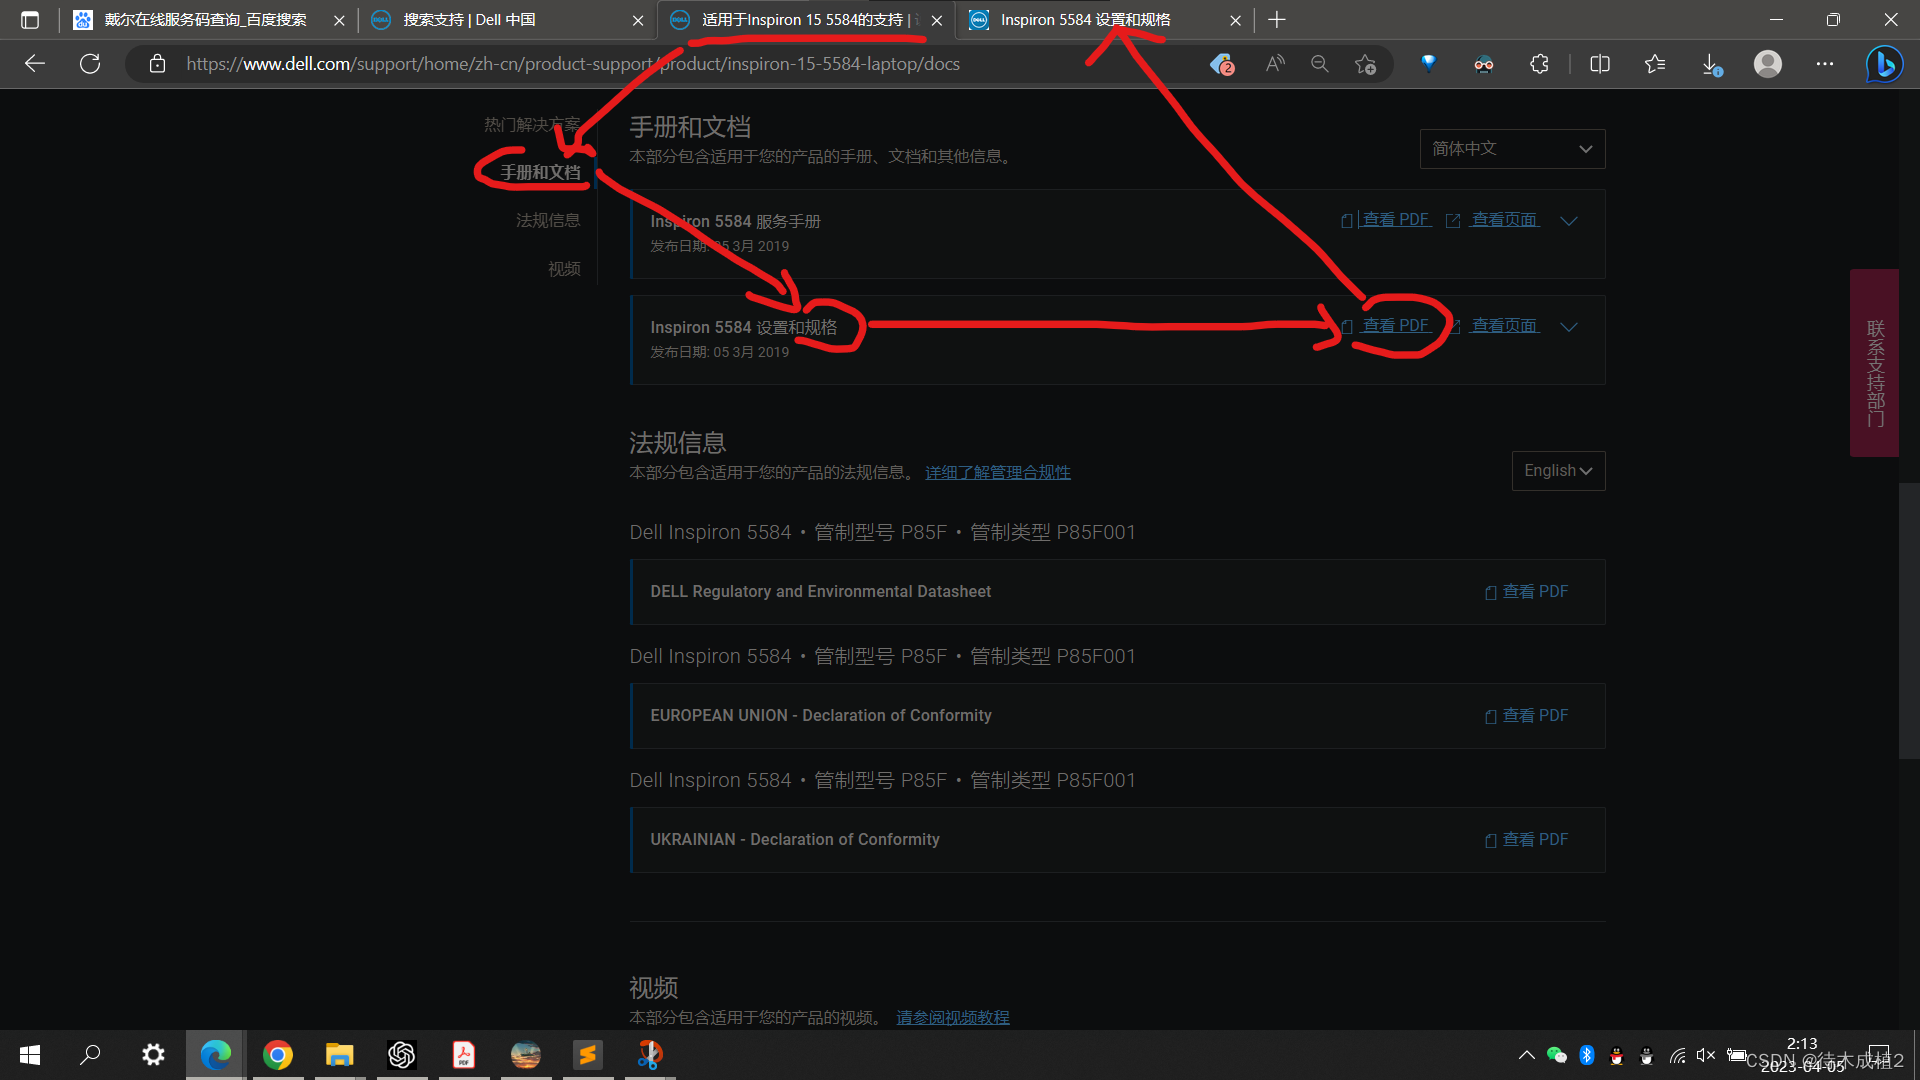Open taskbar search
Image resolution: width=1920 pixels, height=1080 pixels.
pos(91,1054)
